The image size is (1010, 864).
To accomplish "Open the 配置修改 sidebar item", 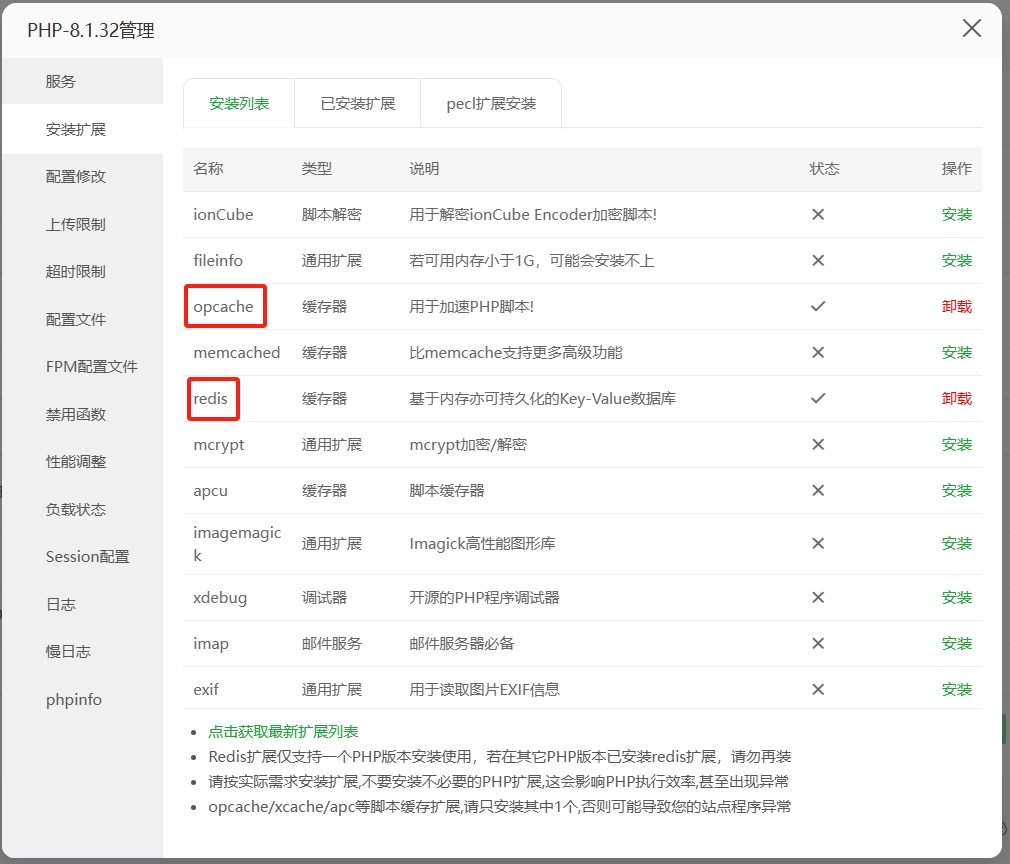I will (x=68, y=177).
